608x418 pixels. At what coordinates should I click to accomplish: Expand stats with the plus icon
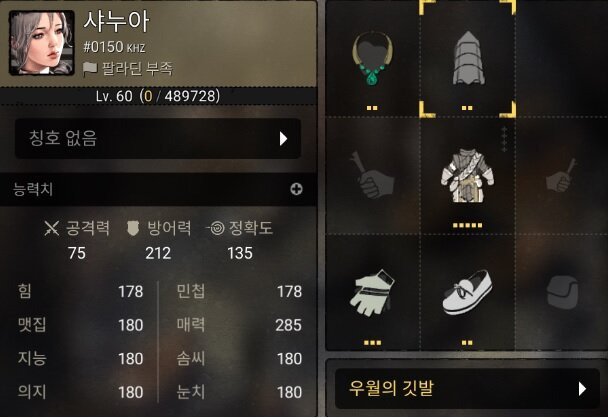click(x=296, y=189)
